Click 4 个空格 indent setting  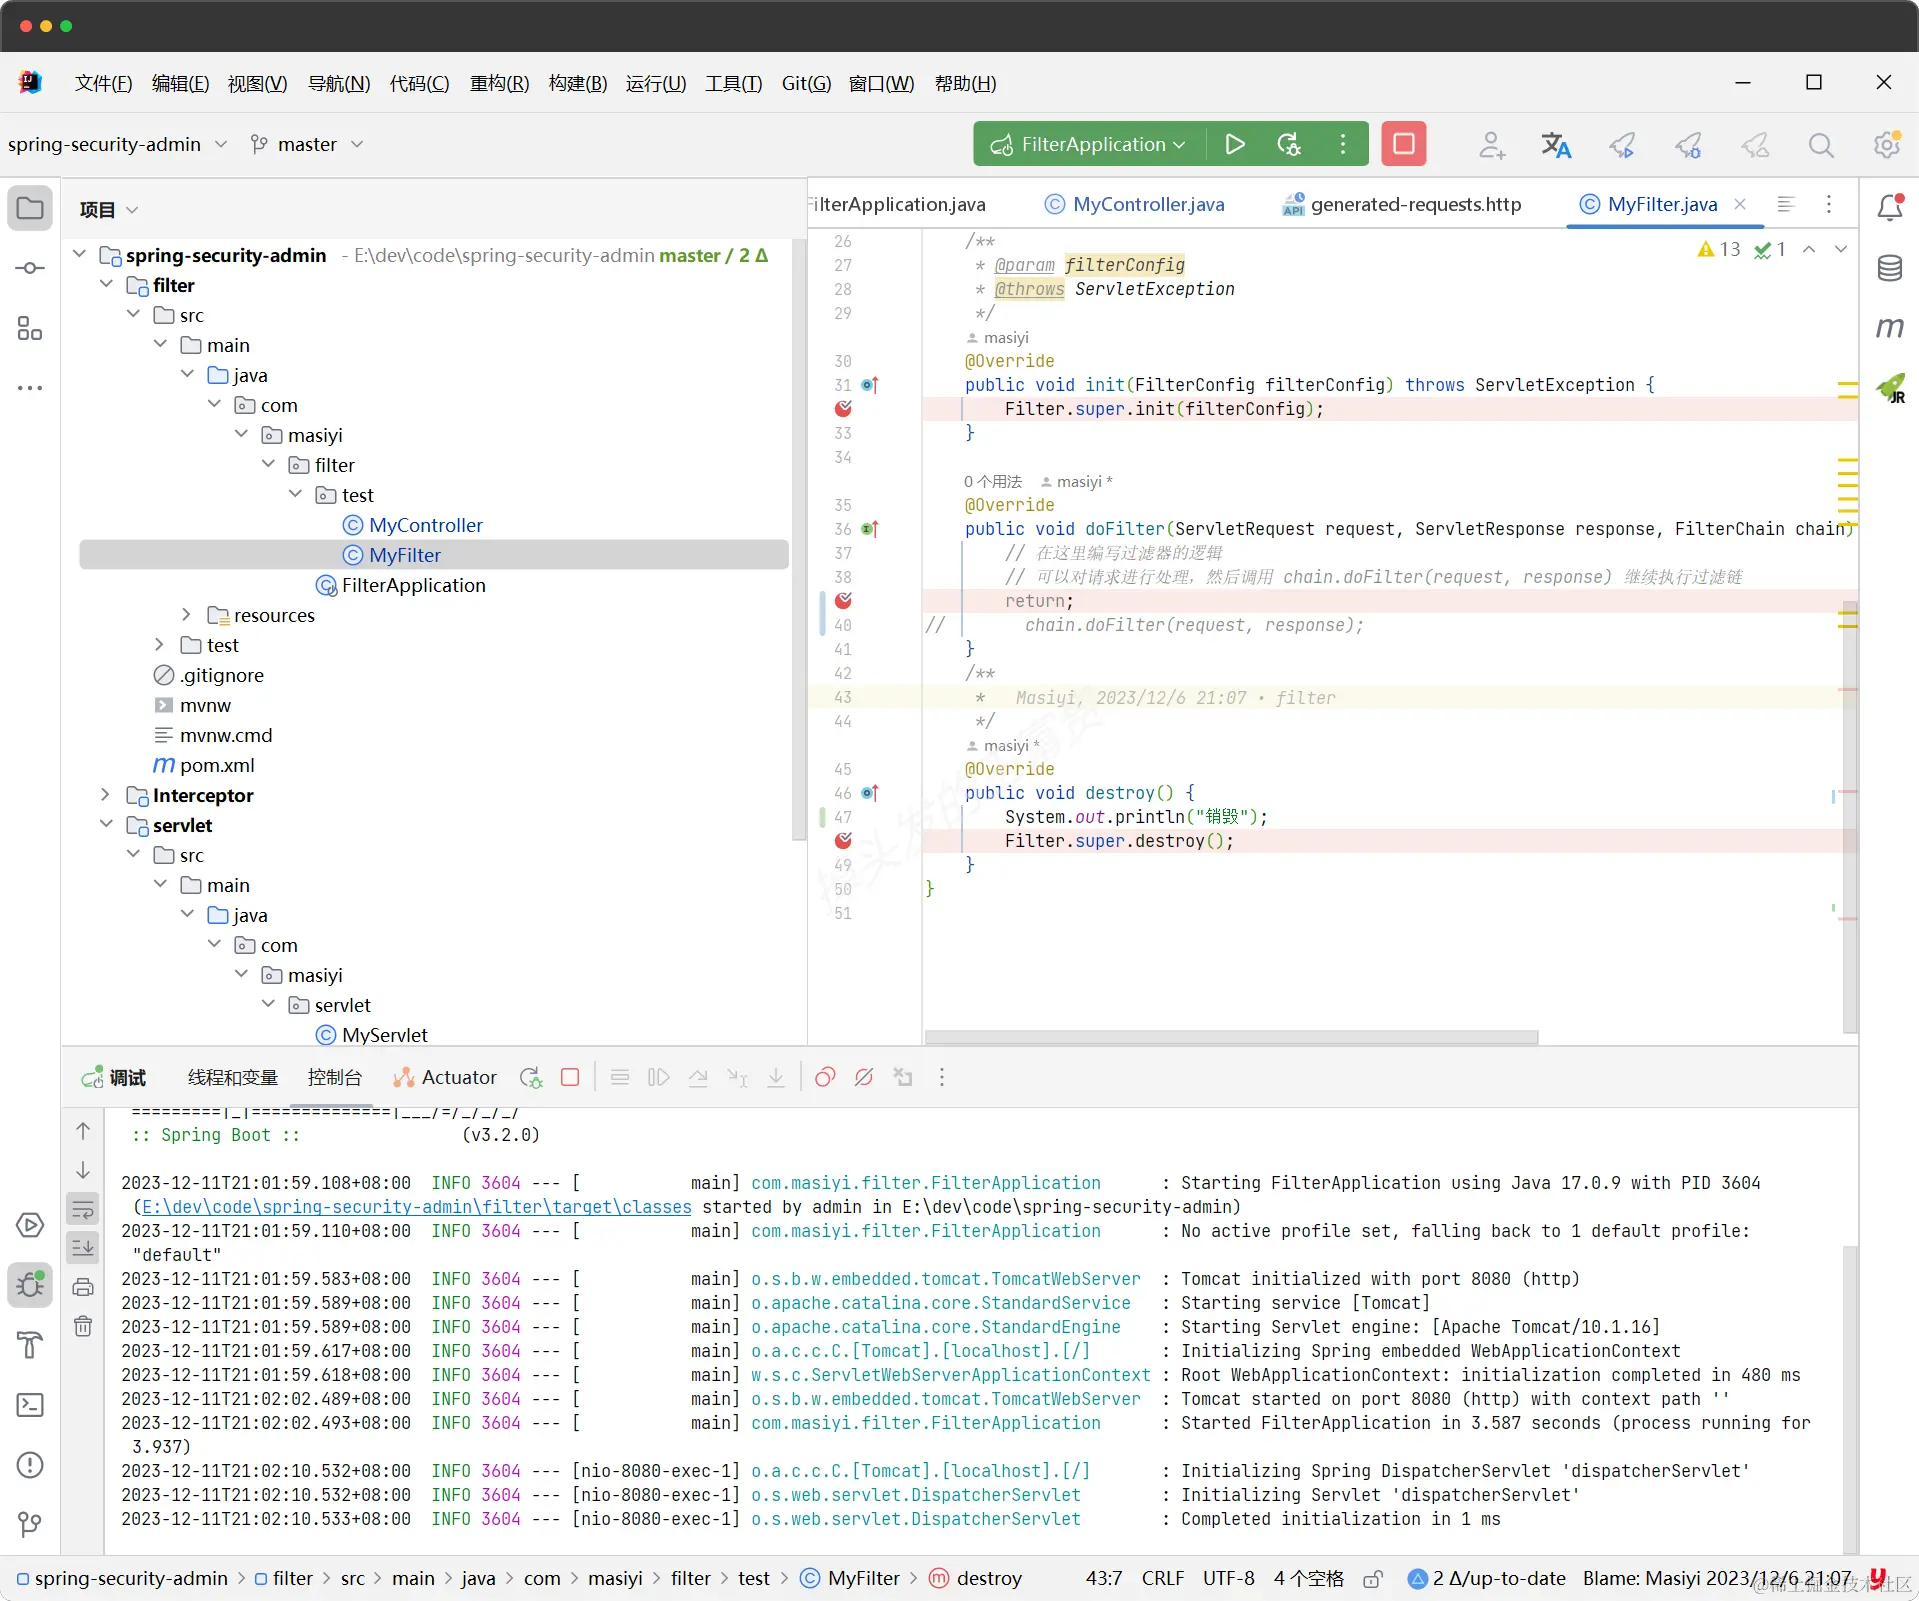1308,1579
